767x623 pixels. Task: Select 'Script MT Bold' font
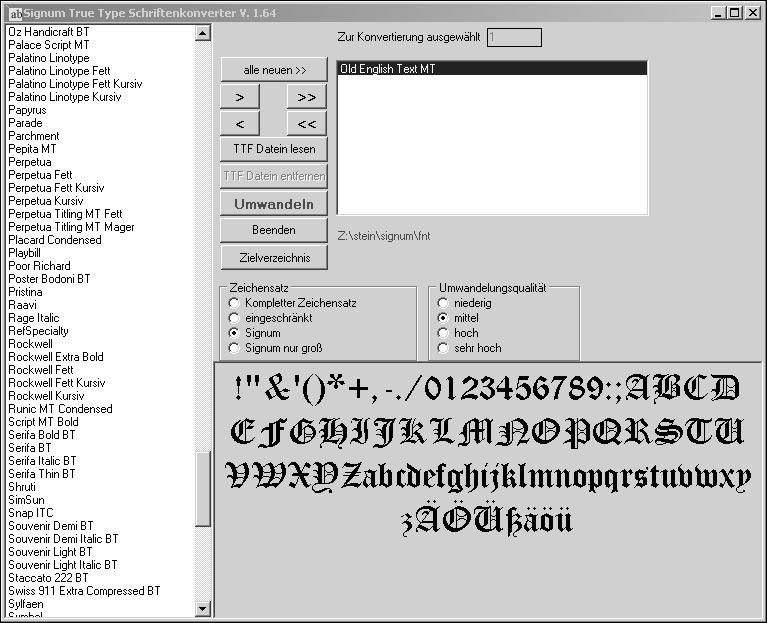pos(44,422)
